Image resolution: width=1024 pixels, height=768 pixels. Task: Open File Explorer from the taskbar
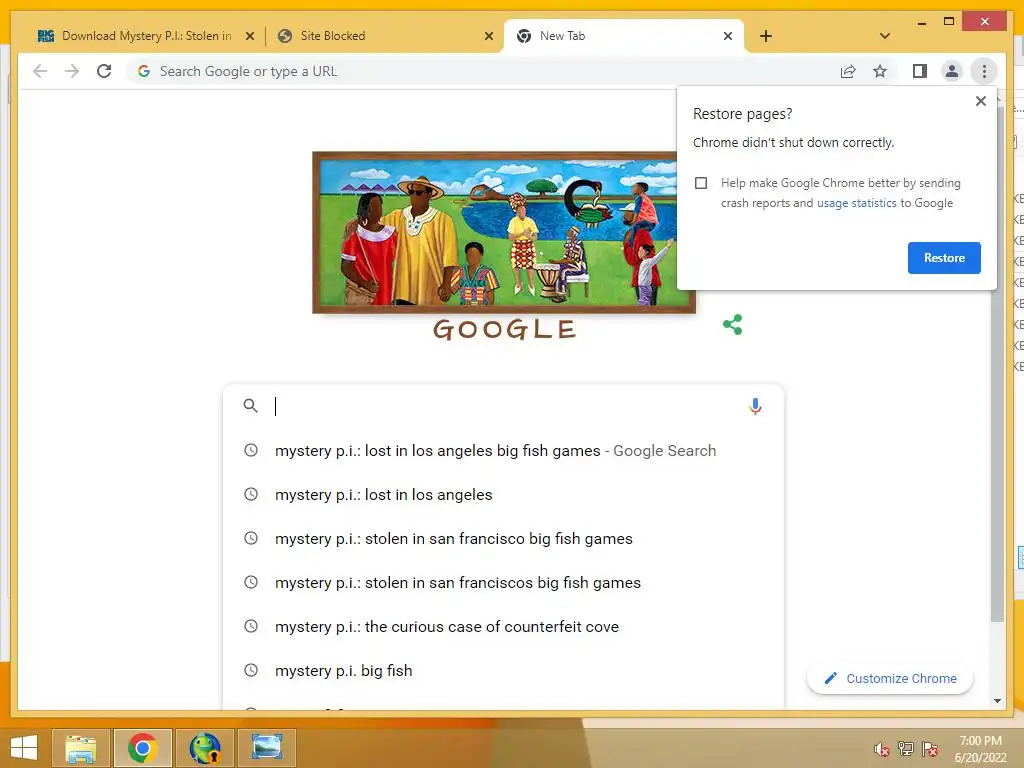pos(81,748)
